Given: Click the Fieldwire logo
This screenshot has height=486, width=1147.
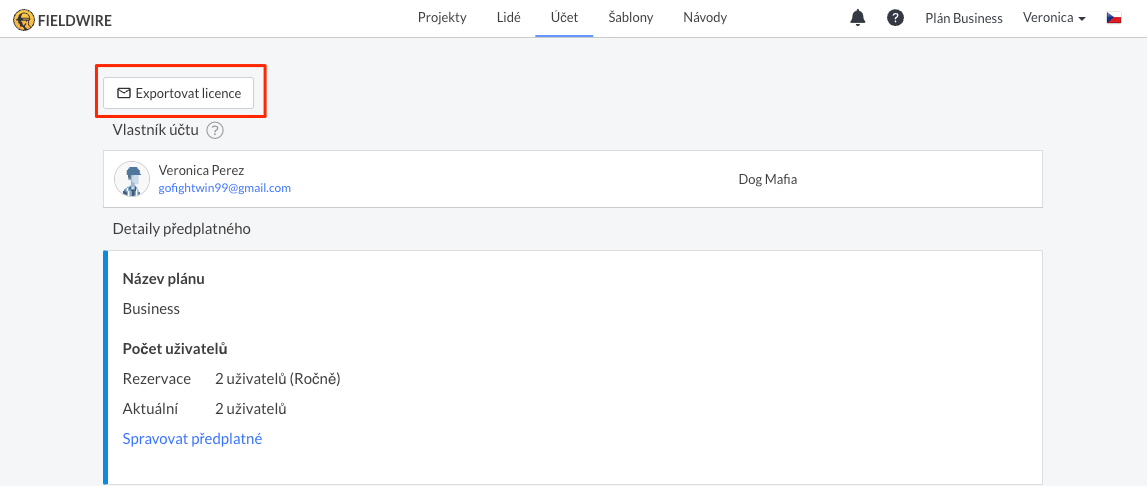Looking at the screenshot, I should (x=63, y=19).
